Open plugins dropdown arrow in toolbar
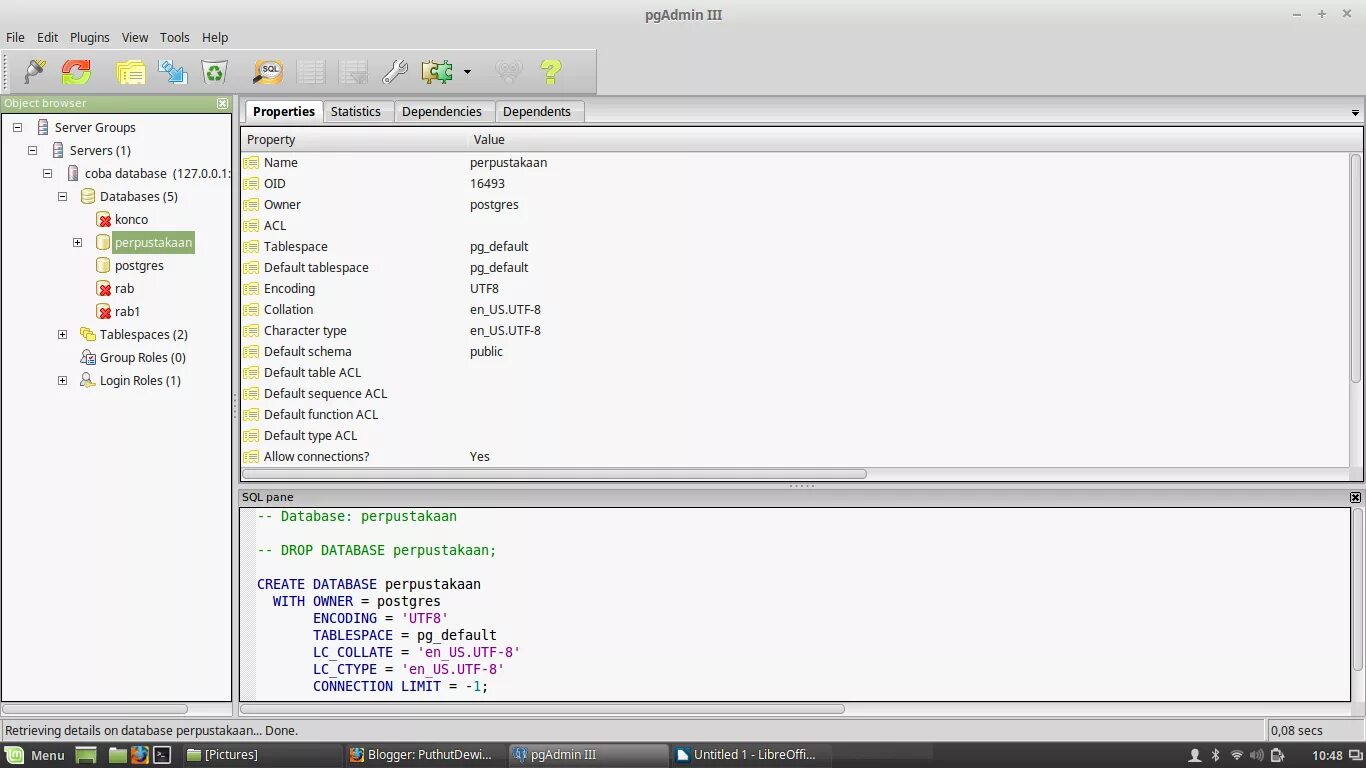 467,72
